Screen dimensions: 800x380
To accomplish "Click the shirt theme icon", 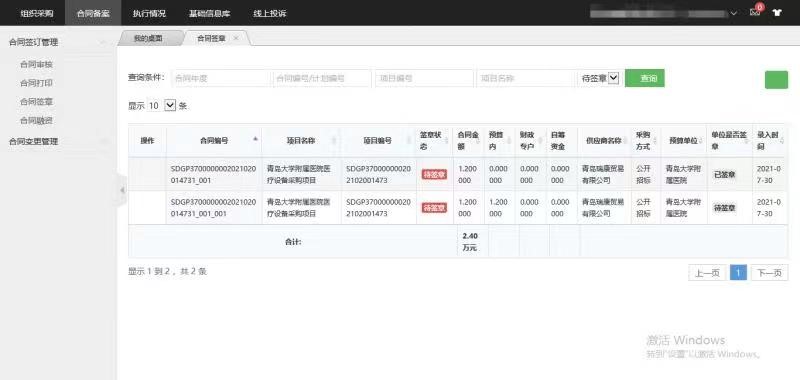I will pyautogui.click(x=777, y=13).
